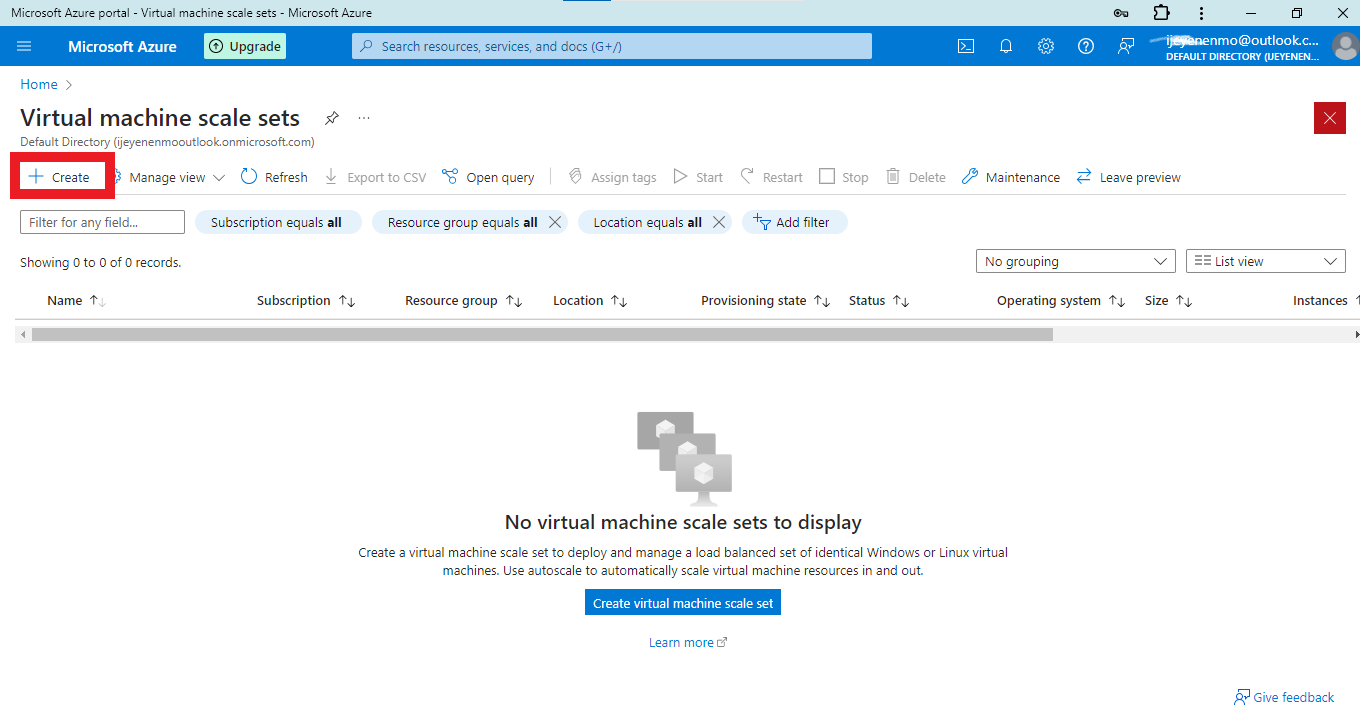Open the Location equals all filter
The height and width of the screenshot is (725, 1360).
(647, 222)
